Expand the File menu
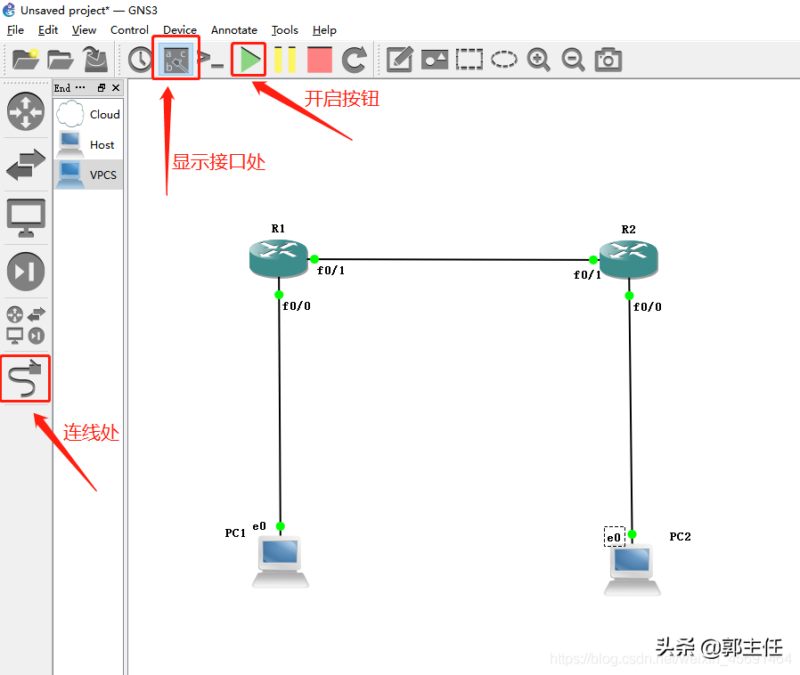Viewport: 800px width, 675px height. [15, 30]
